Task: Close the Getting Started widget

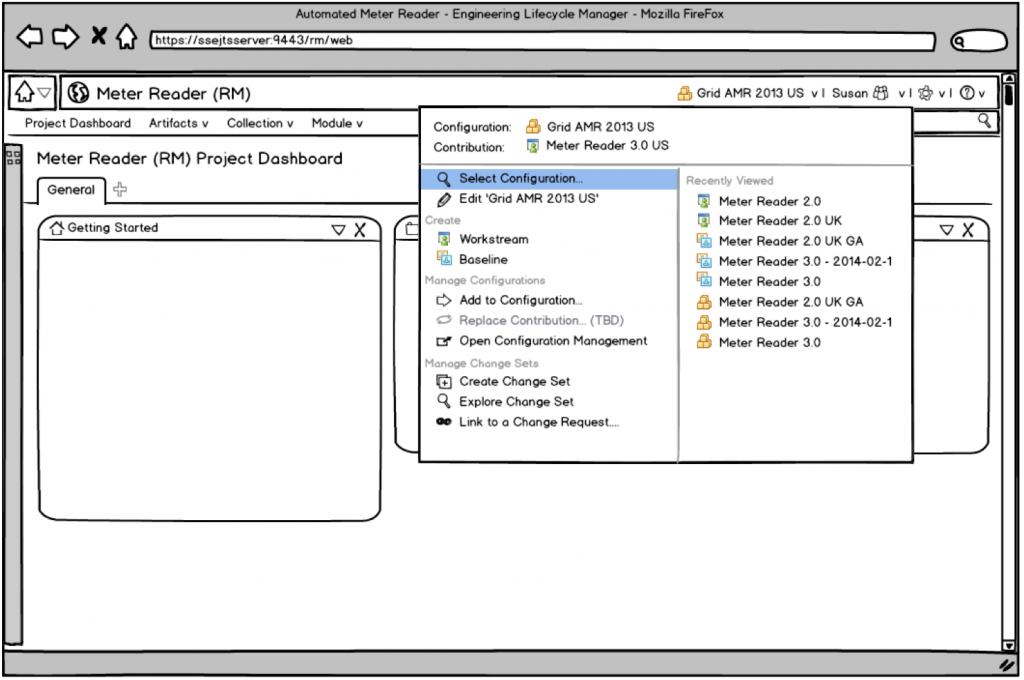Action: pyautogui.click(x=360, y=230)
